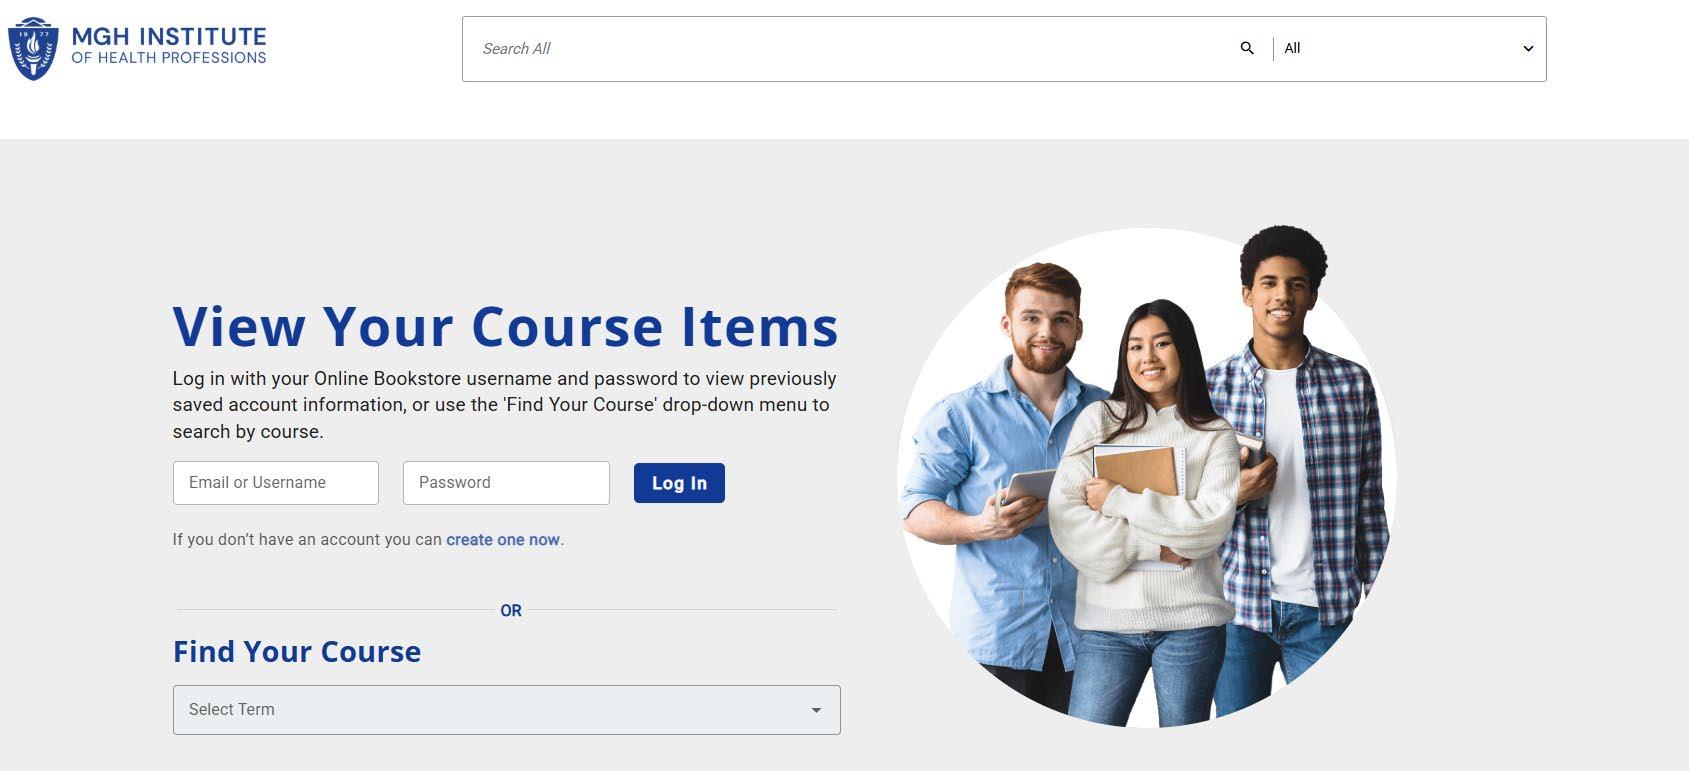The width and height of the screenshot is (1689, 771).
Task: Click the MGH INSTITUTE wordmark text
Action: tap(169, 36)
